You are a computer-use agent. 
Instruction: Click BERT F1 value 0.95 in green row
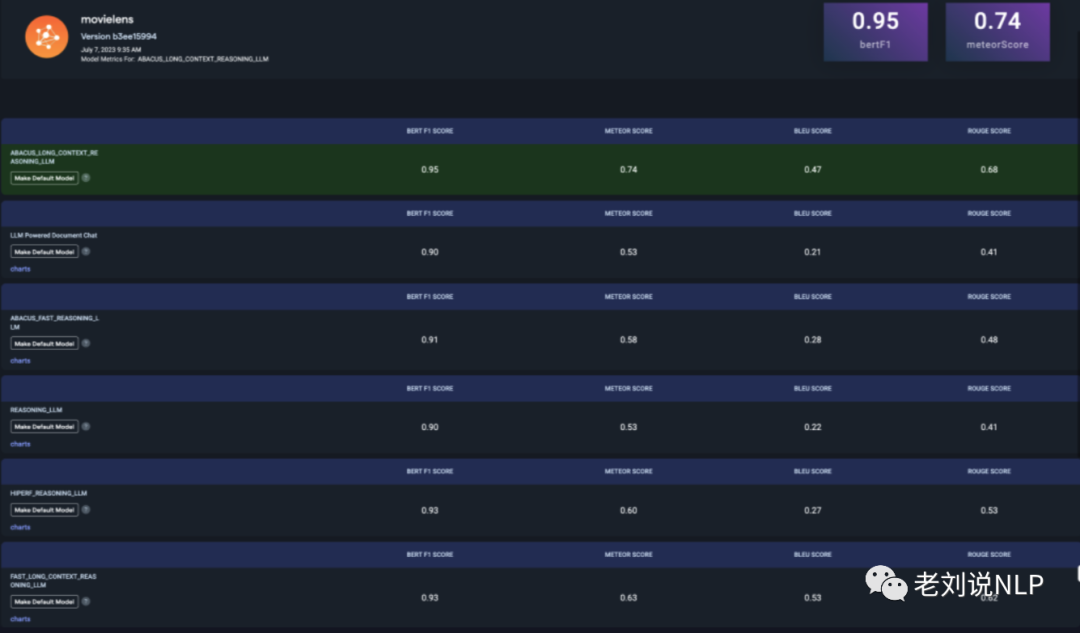(x=430, y=169)
